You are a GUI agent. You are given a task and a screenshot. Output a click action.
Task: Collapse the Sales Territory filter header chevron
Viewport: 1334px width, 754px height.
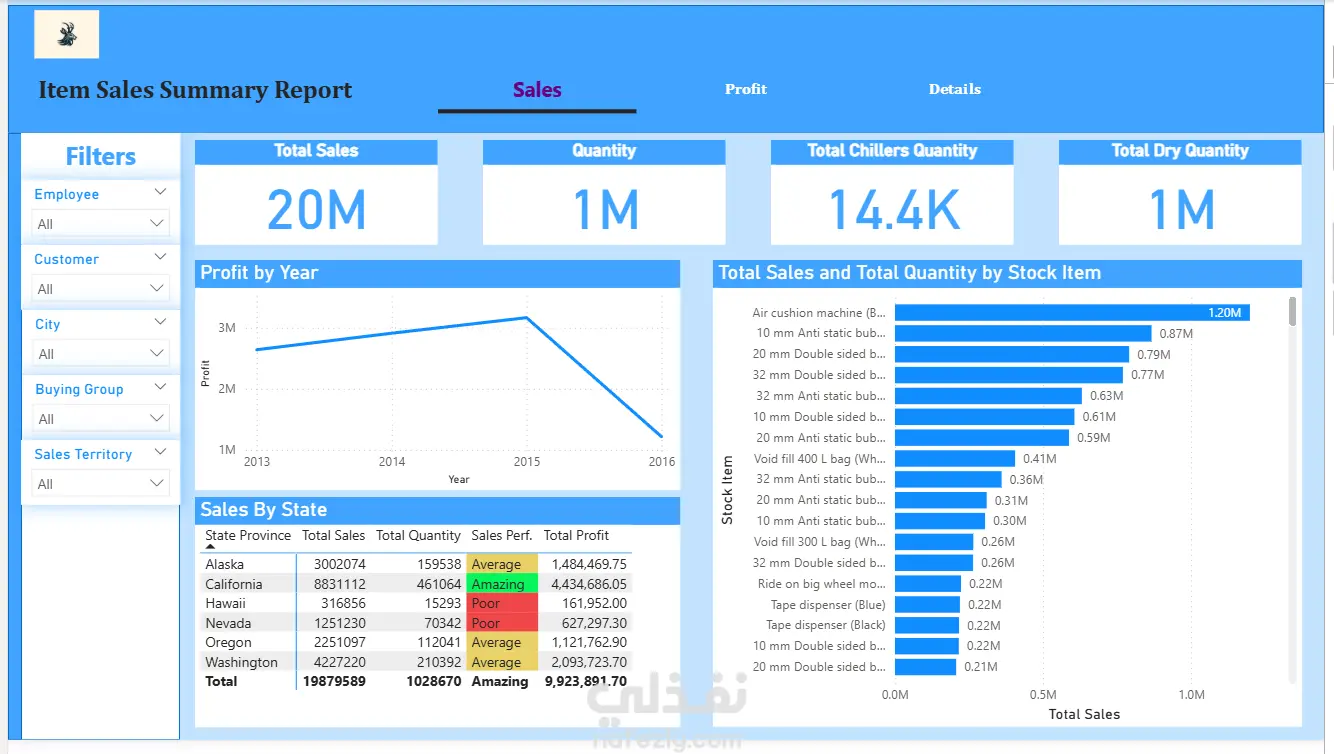tap(160, 452)
